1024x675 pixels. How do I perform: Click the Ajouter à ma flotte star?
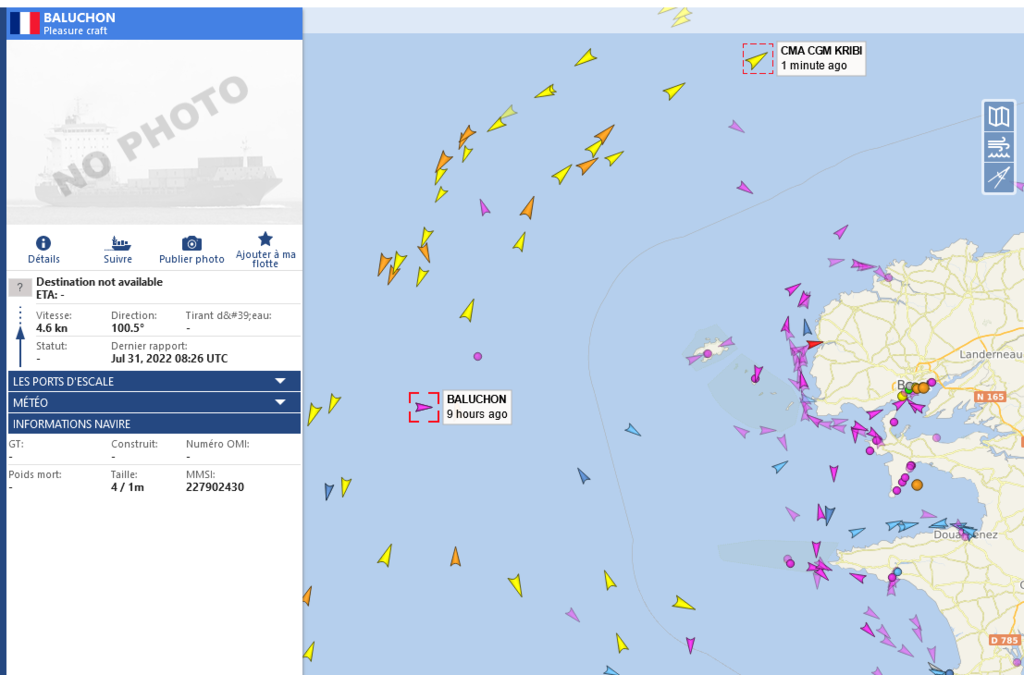click(265, 238)
